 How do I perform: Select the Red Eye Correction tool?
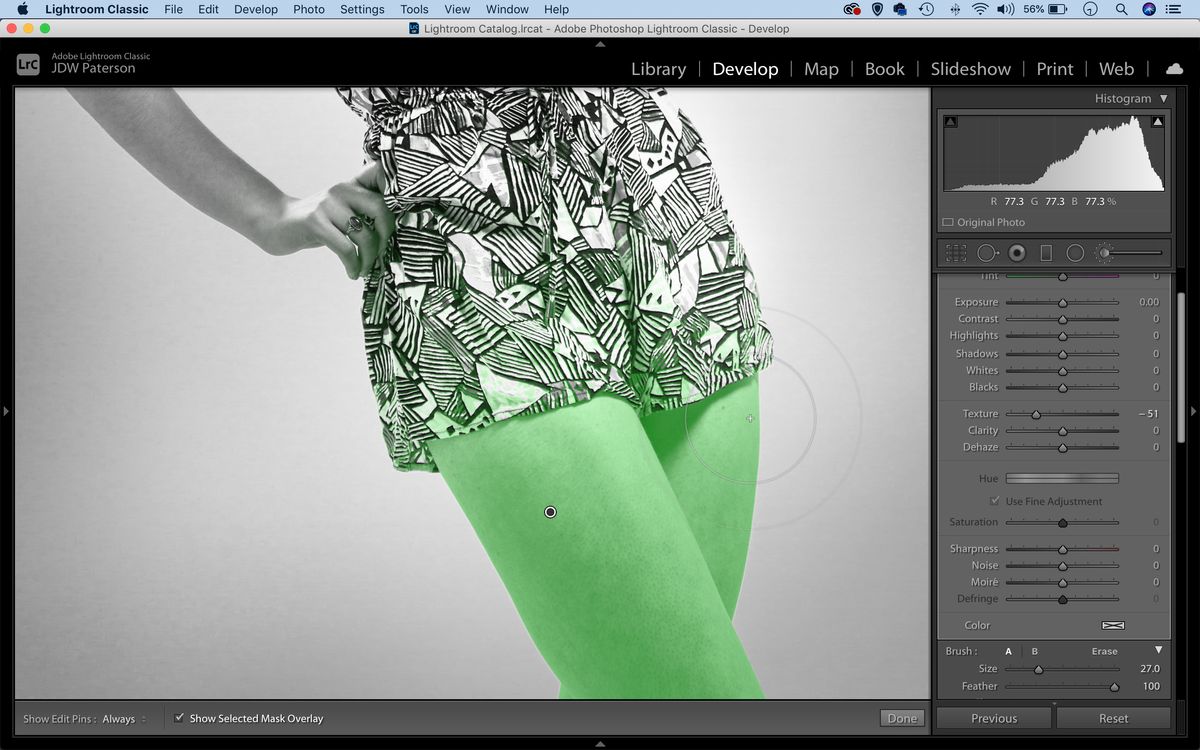tap(1015, 252)
